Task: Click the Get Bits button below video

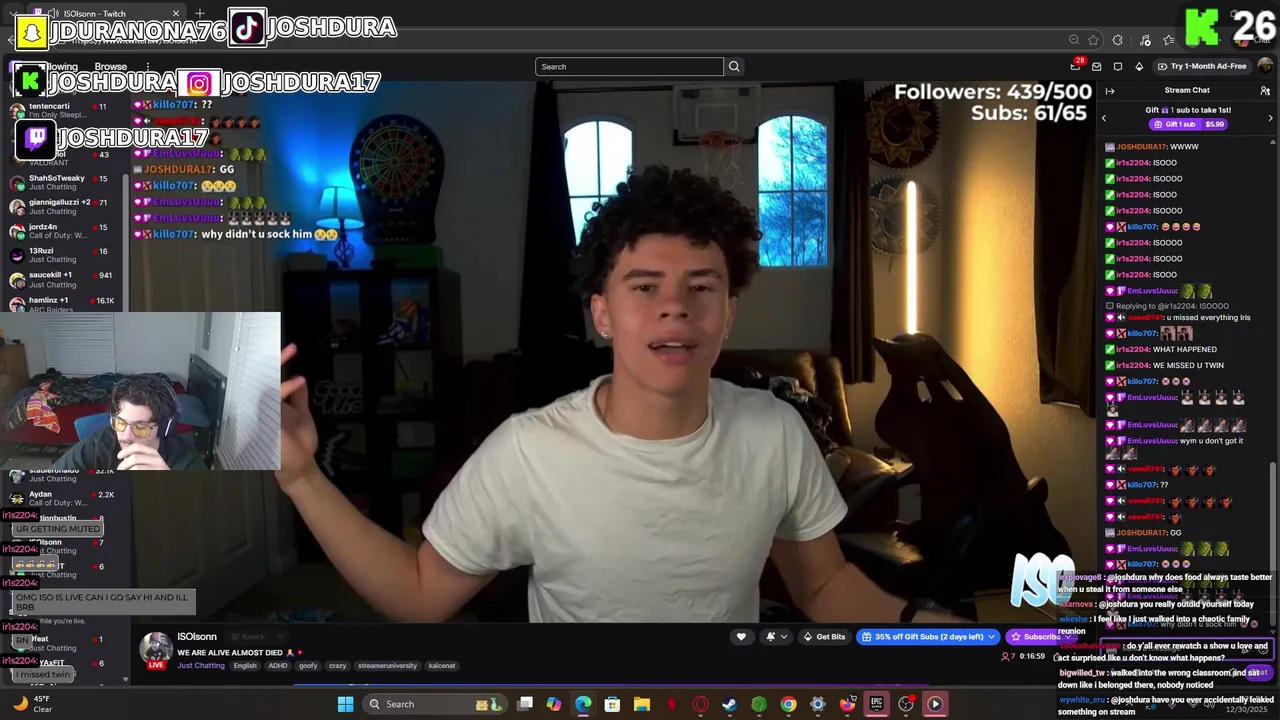Action: click(x=825, y=637)
